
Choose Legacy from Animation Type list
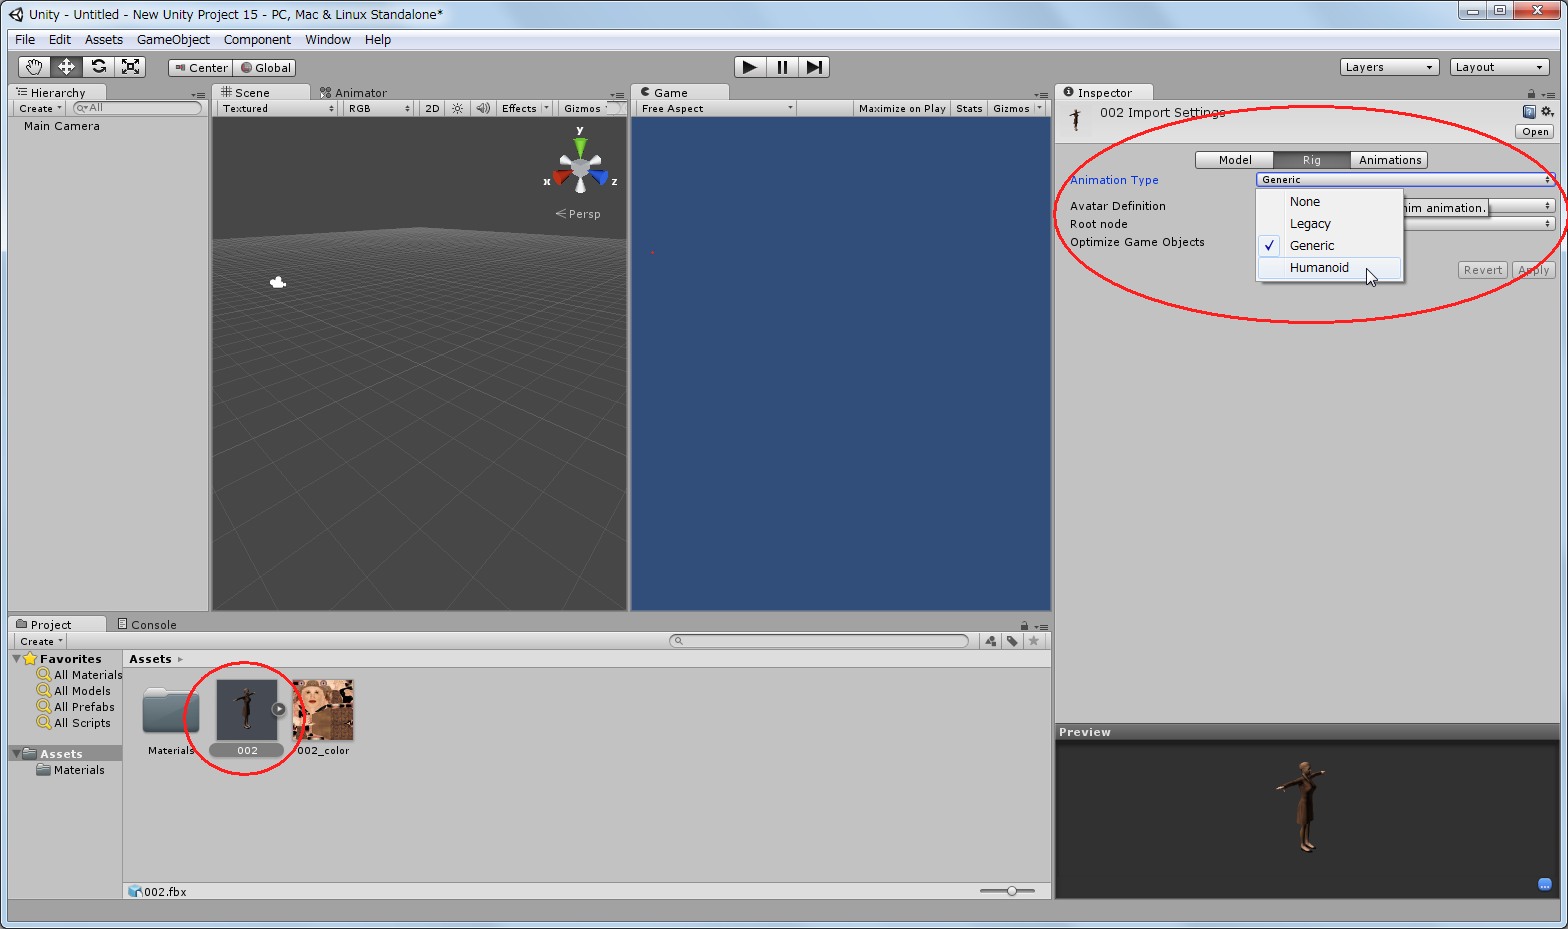click(x=1330, y=224)
